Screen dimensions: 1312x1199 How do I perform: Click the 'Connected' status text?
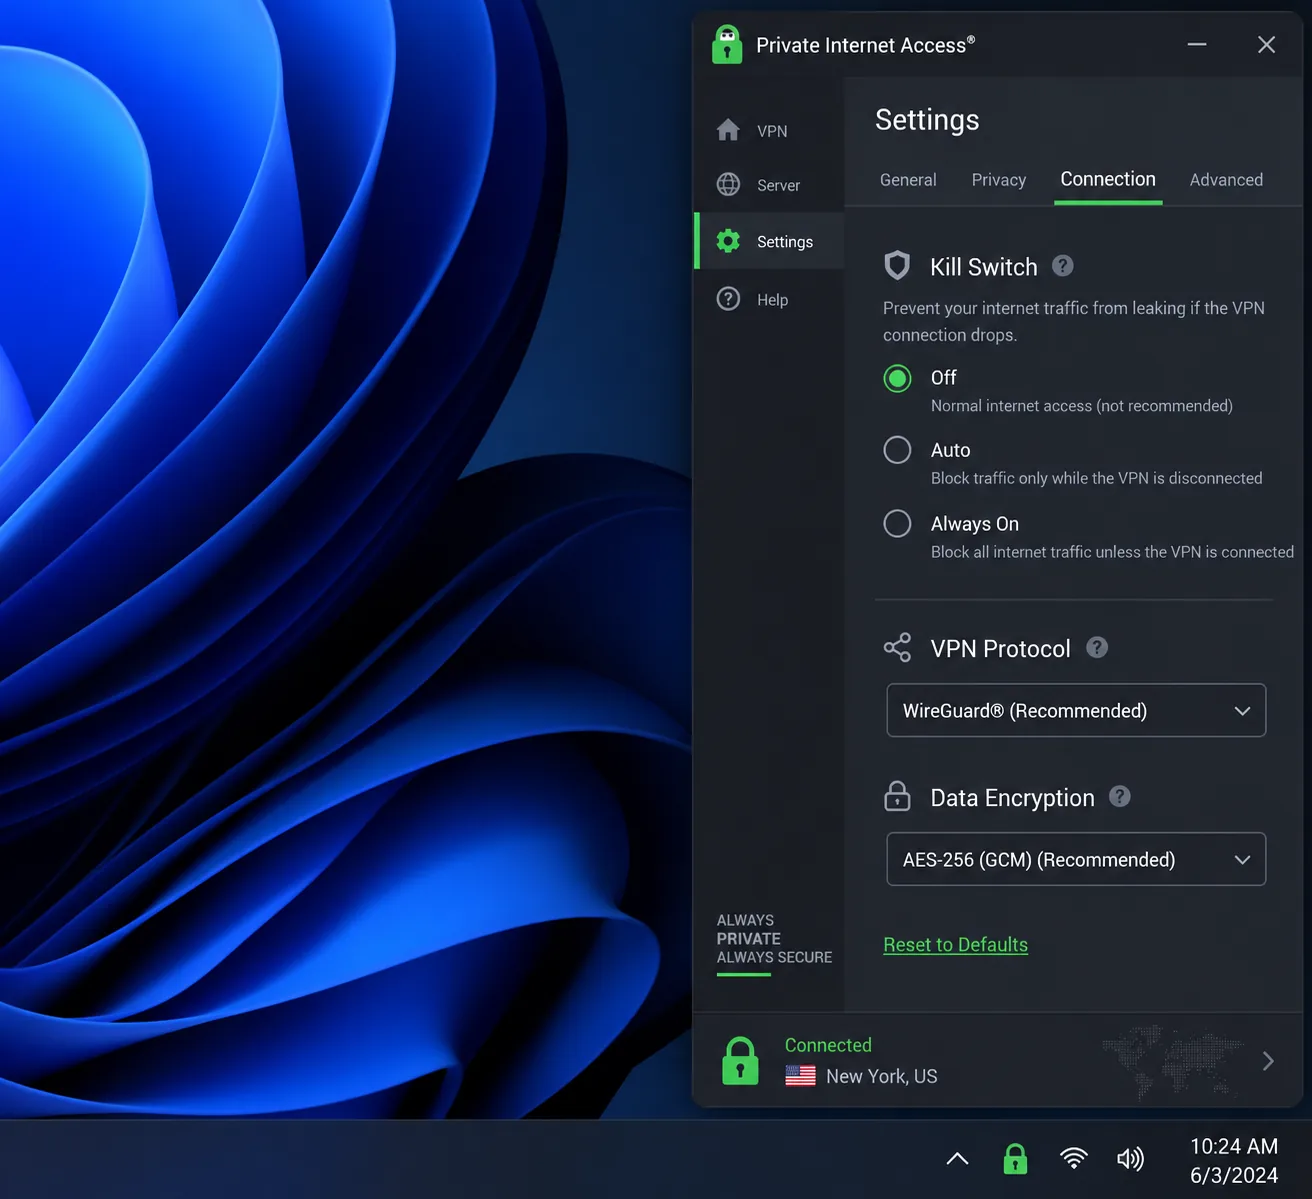pyautogui.click(x=828, y=1045)
